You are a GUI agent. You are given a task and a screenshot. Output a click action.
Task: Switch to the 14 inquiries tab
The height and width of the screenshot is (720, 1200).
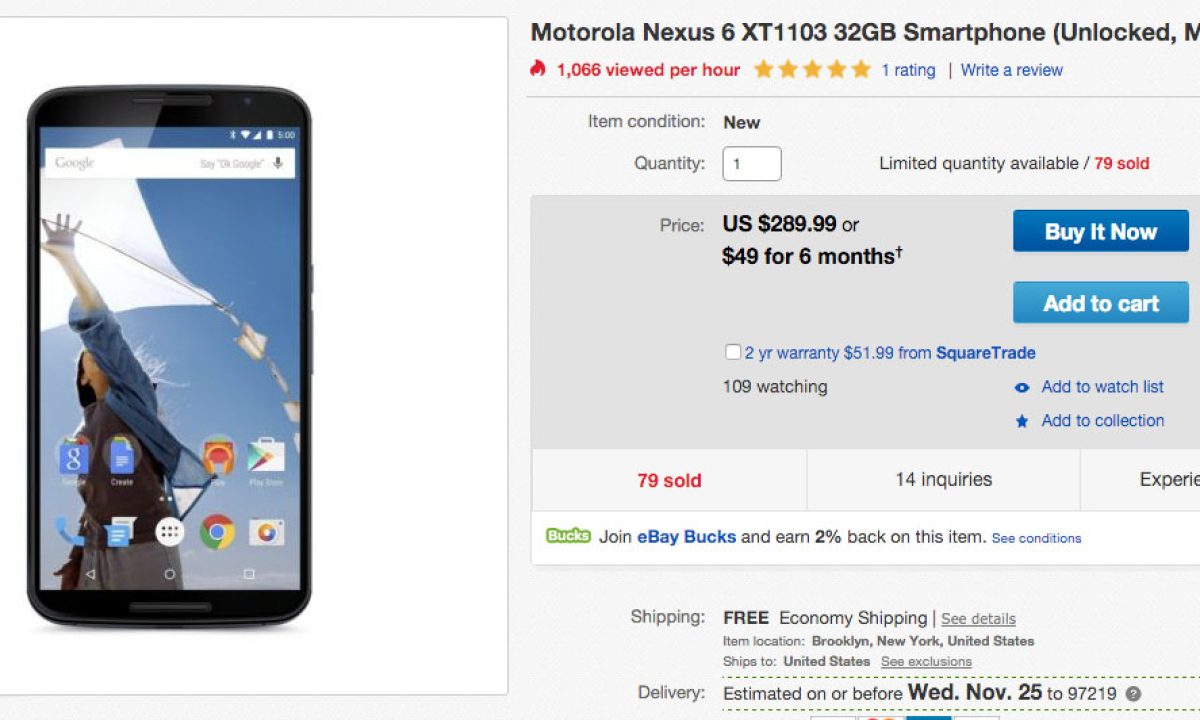pos(943,480)
